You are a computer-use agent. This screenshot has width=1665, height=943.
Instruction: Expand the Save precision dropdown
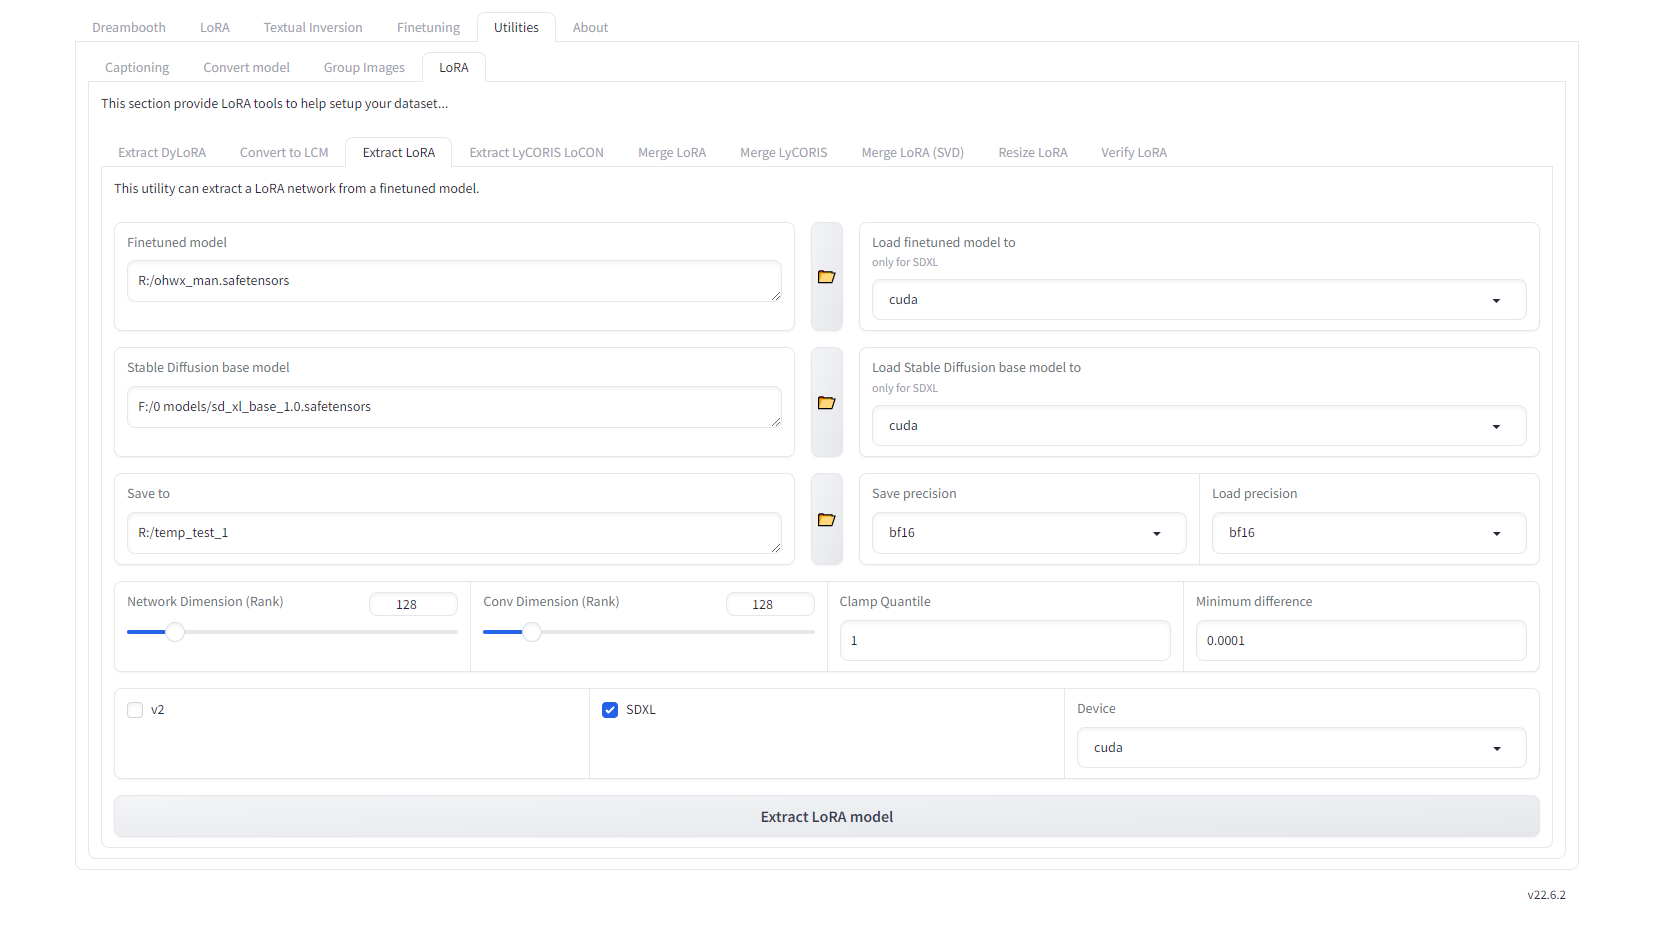1029,533
